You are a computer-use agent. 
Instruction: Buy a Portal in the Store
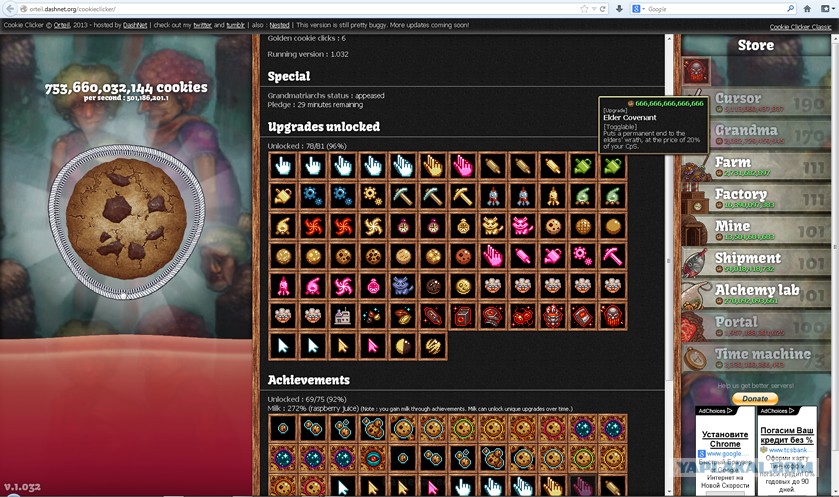[x=757, y=327]
